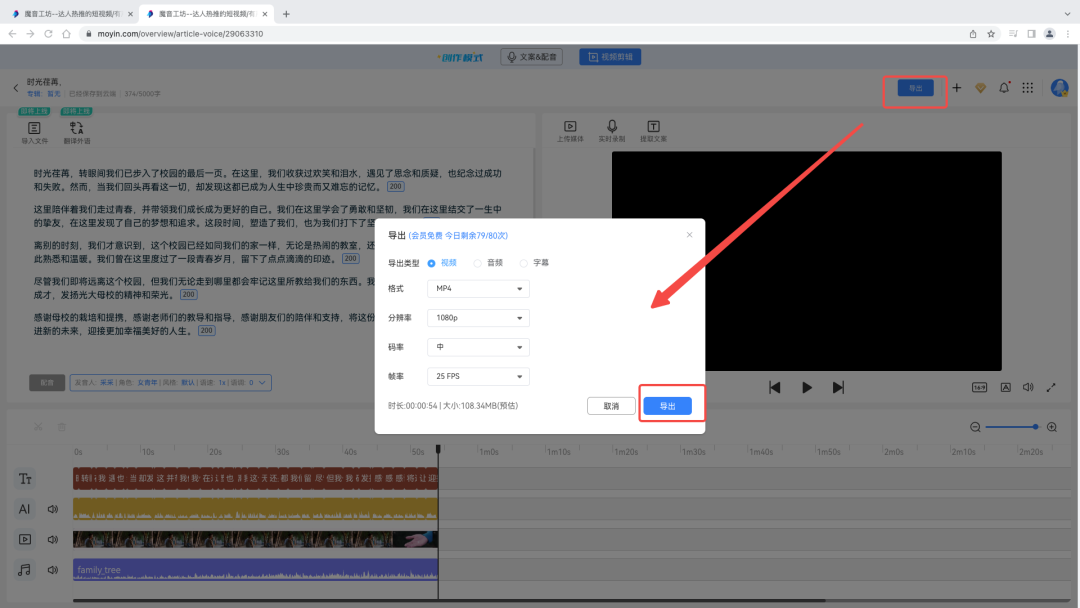Click 取消 to cancel export

click(x=611, y=406)
